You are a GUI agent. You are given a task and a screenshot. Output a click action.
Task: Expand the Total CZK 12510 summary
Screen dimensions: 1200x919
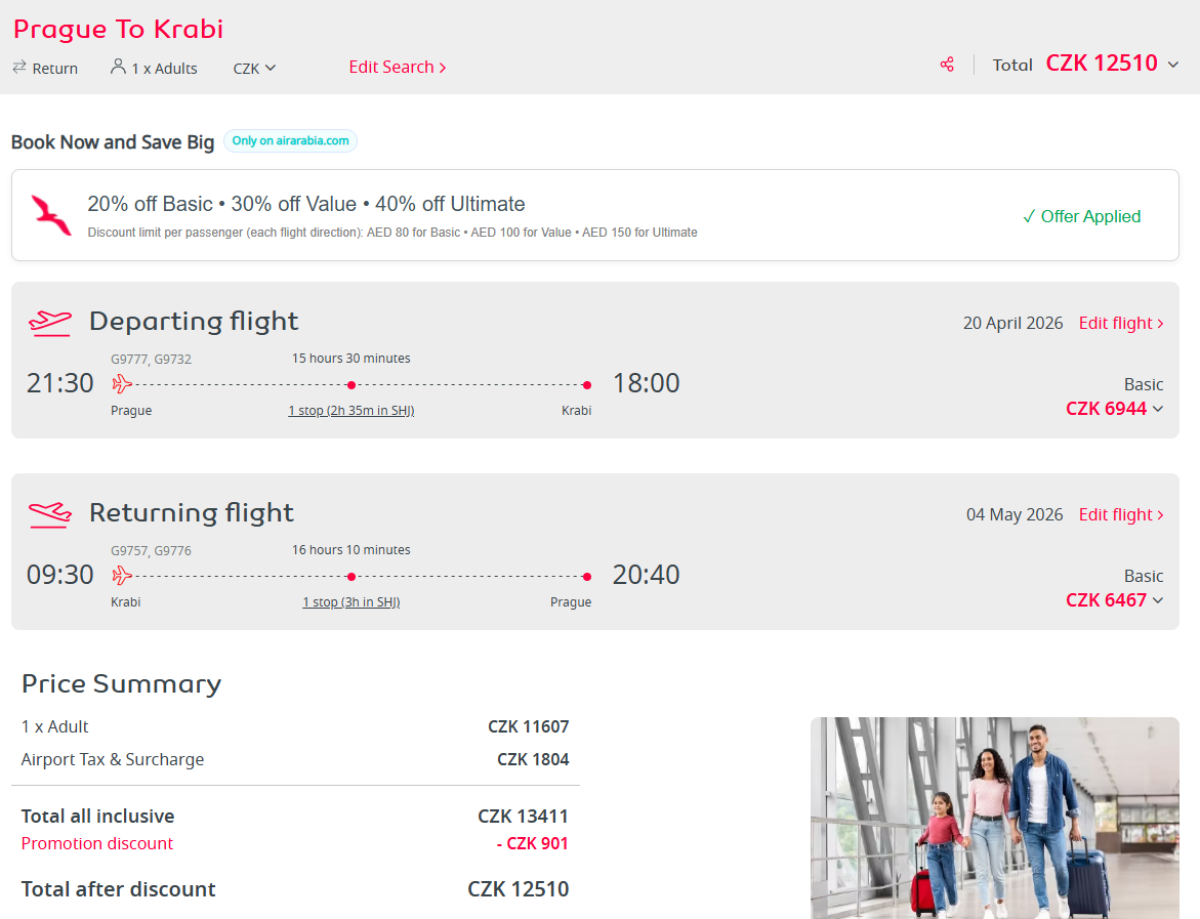click(x=1173, y=65)
